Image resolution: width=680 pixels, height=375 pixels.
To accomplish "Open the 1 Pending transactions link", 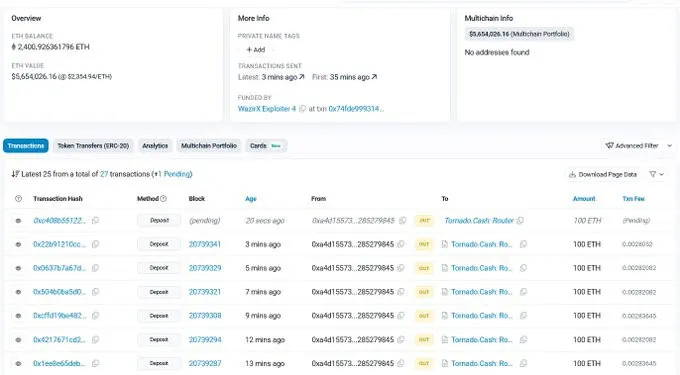I will tap(174, 174).
